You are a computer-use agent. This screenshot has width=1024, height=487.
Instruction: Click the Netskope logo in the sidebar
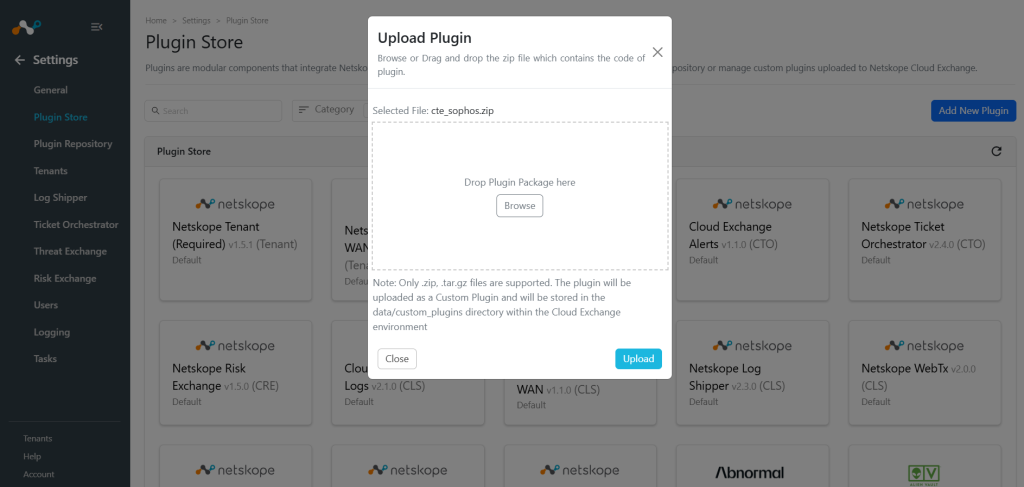click(x=26, y=27)
